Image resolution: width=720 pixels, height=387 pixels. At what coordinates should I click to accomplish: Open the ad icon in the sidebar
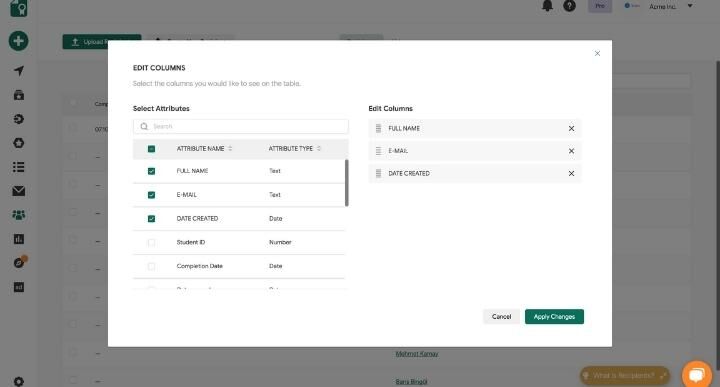point(18,287)
